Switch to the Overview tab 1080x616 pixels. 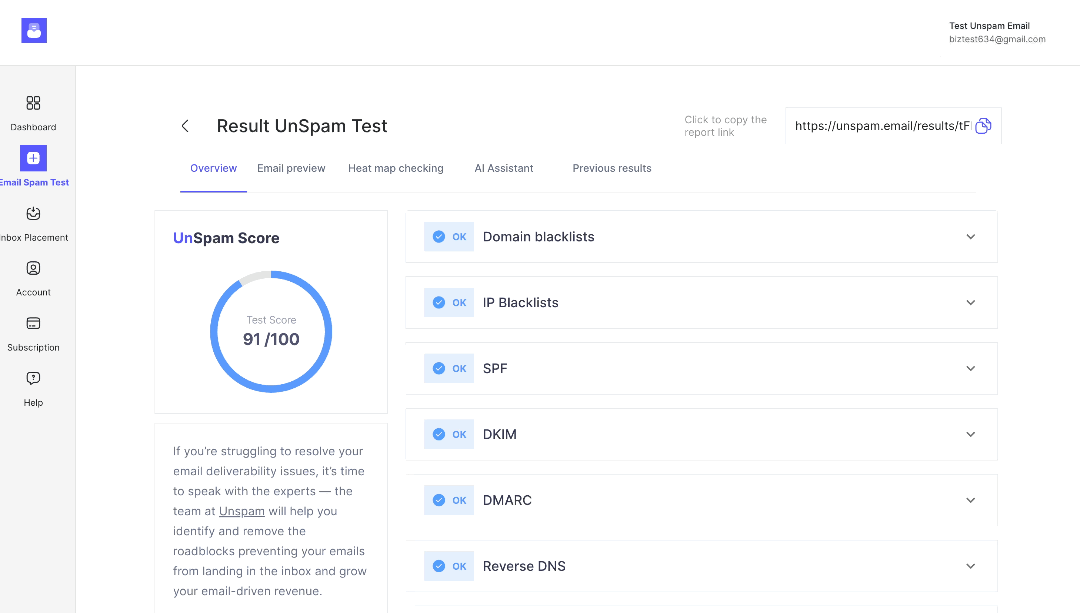(214, 168)
